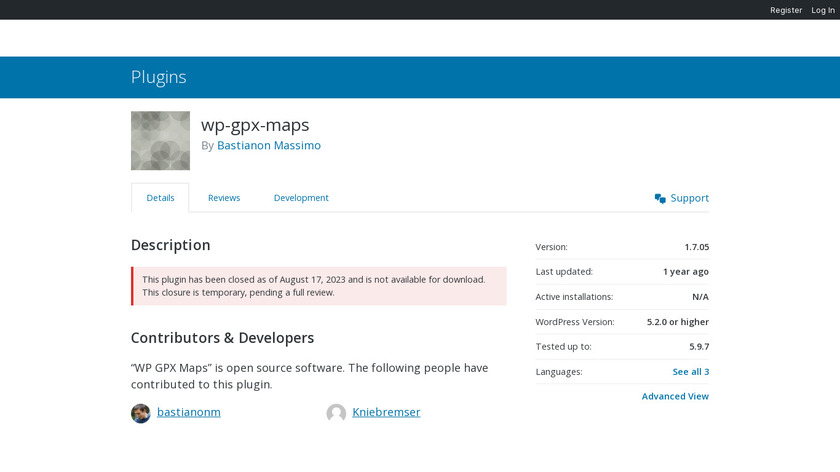Click Kniebremser's avatar icon

(336, 413)
